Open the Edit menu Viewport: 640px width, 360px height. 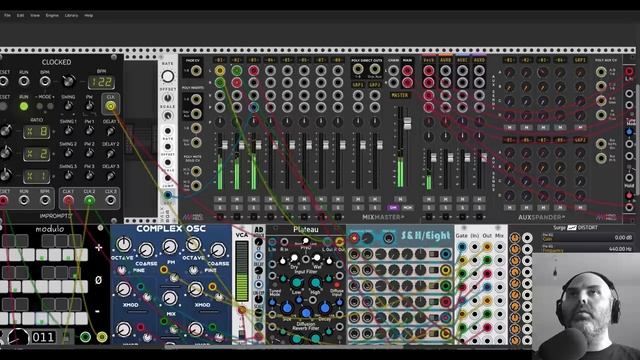click(20, 15)
